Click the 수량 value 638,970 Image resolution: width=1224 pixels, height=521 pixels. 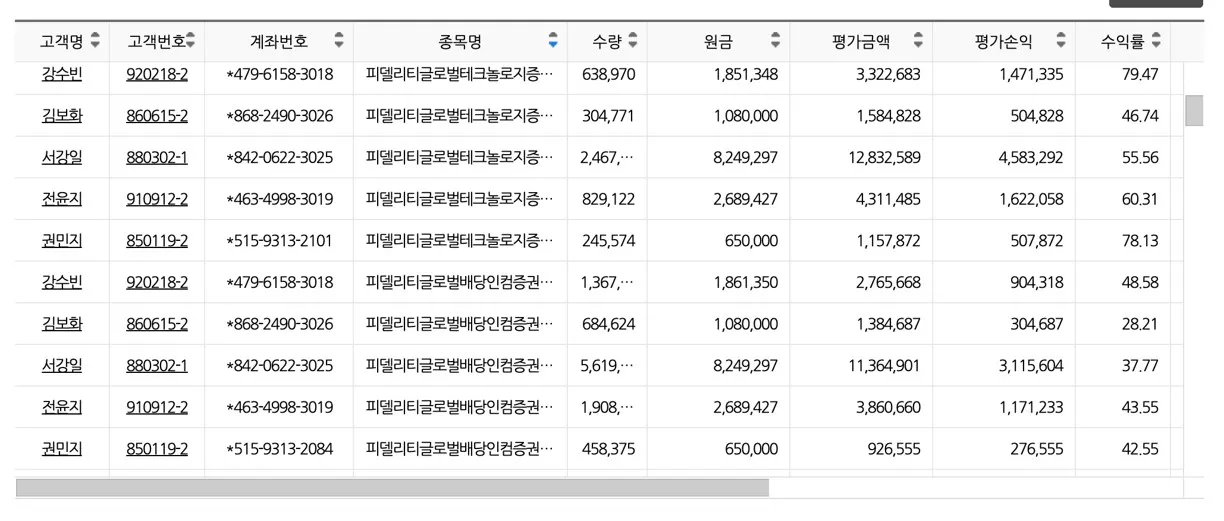coord(608,74)
